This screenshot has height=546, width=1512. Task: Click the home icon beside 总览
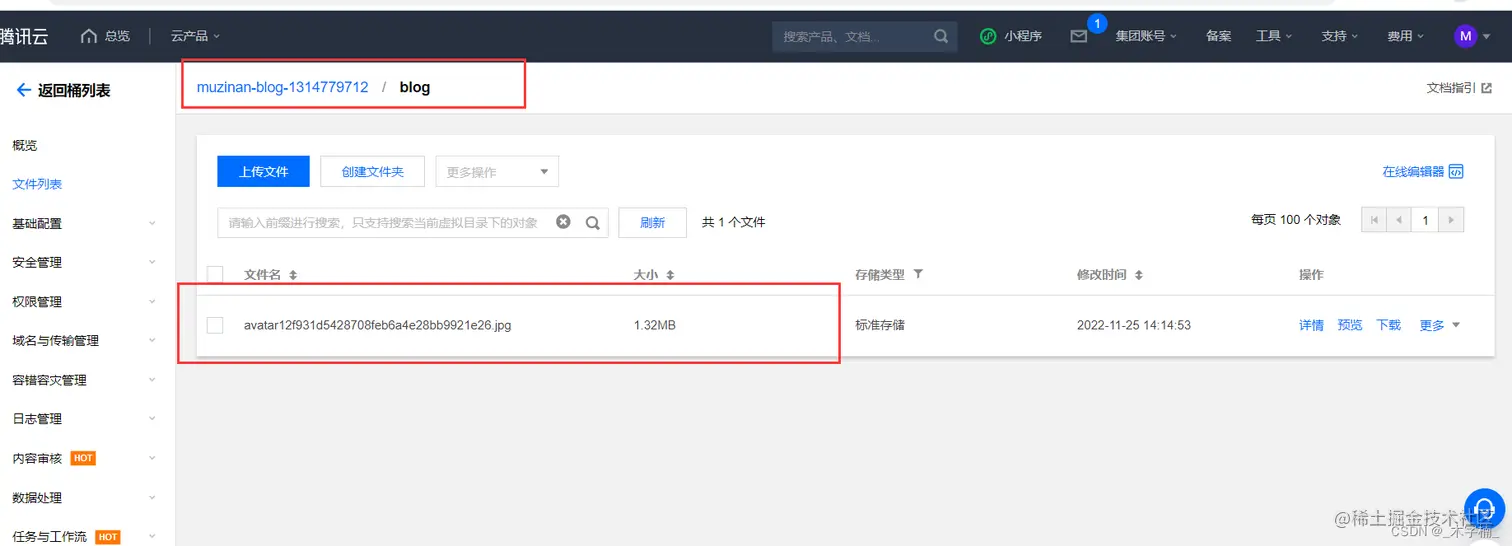(89, 36)
